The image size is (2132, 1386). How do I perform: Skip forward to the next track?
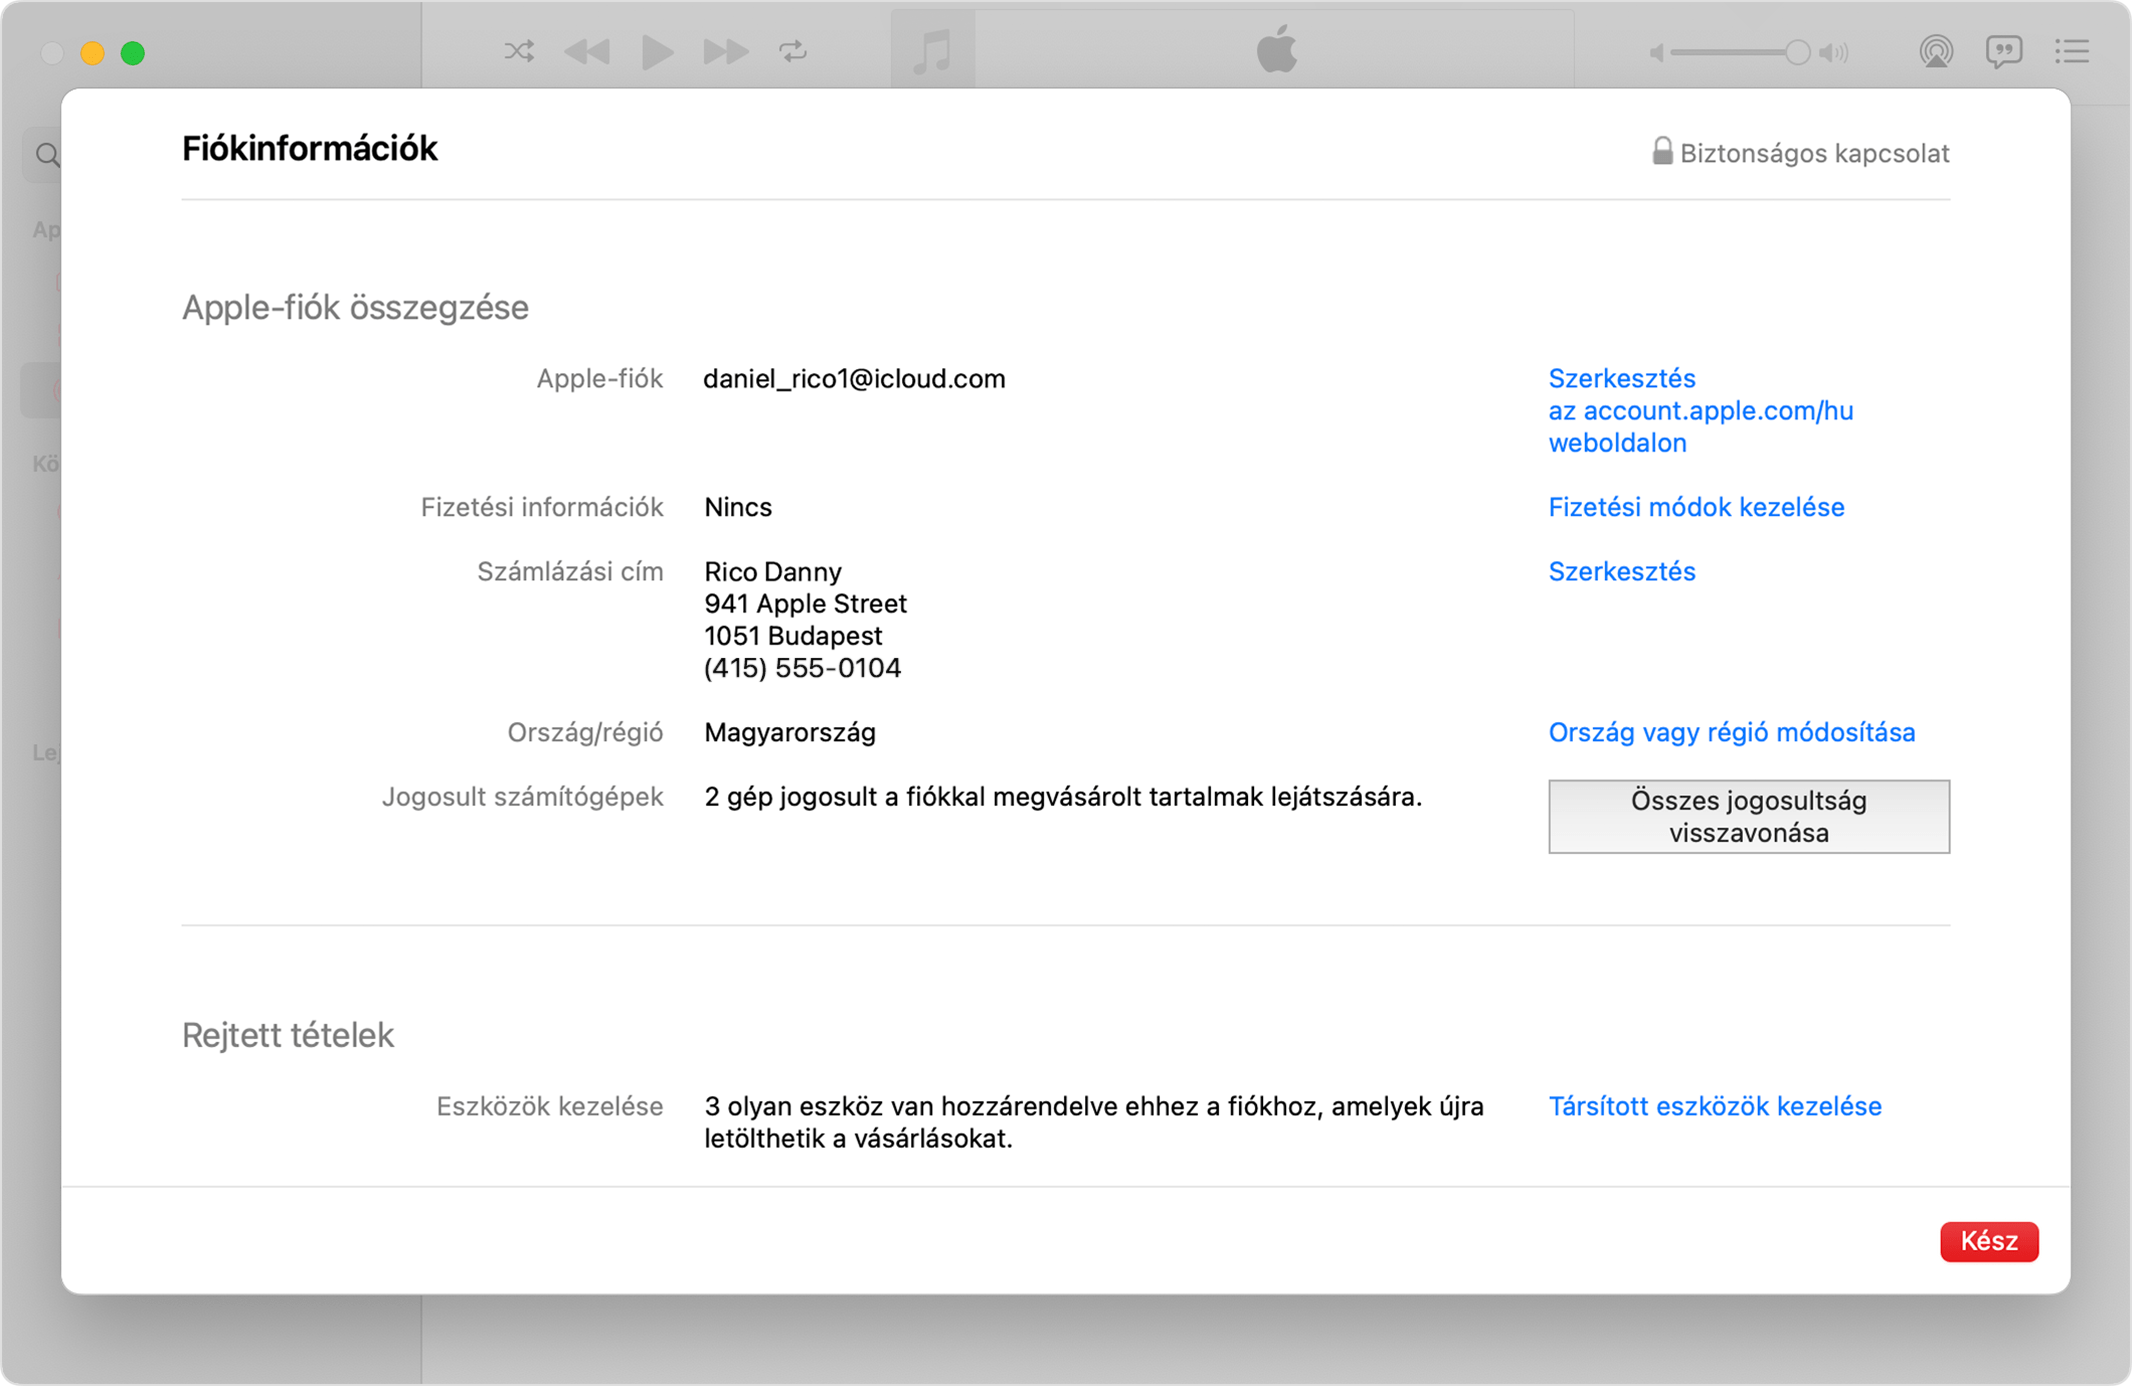pos(725,51)
